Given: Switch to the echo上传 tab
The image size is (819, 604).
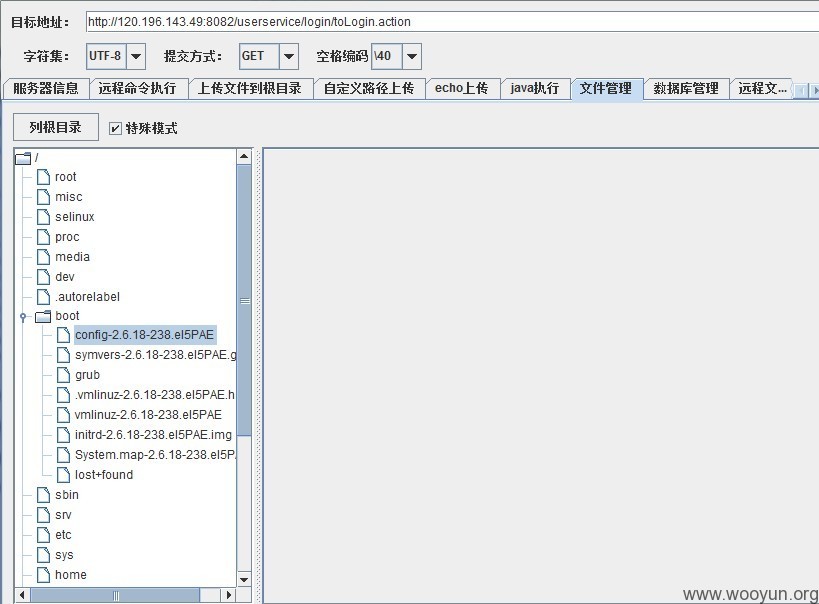Looking at the screenshot, I should 462,88.
